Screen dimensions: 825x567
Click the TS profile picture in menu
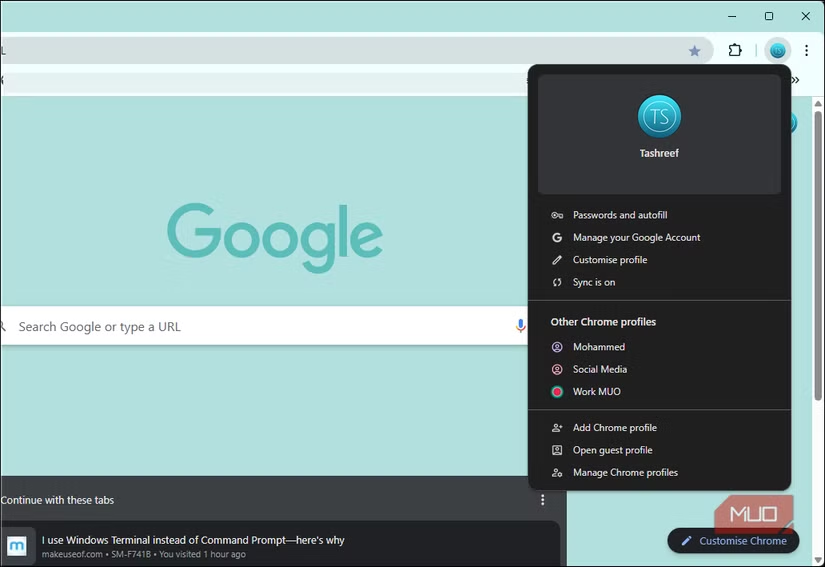click(659, 117)
